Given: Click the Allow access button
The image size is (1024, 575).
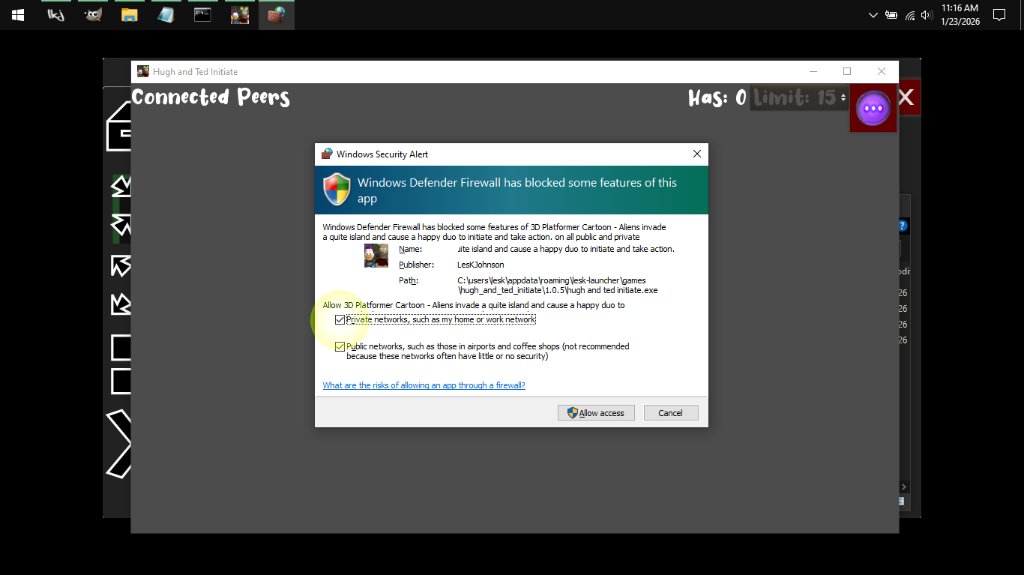Looking at the screenshot, I should point(596,413).
